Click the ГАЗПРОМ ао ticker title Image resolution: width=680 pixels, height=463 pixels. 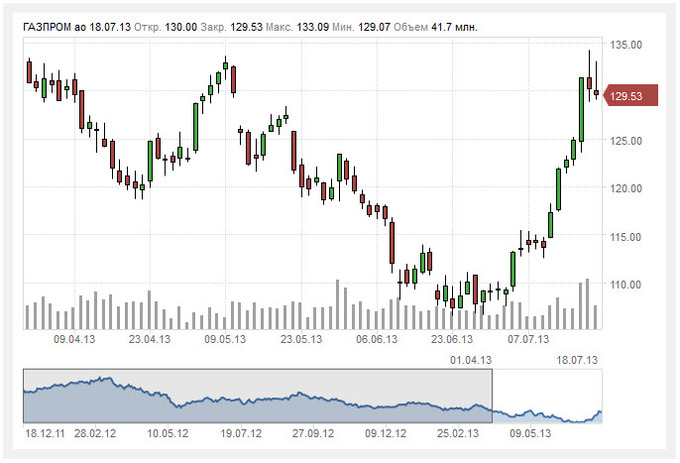point(55,27)
